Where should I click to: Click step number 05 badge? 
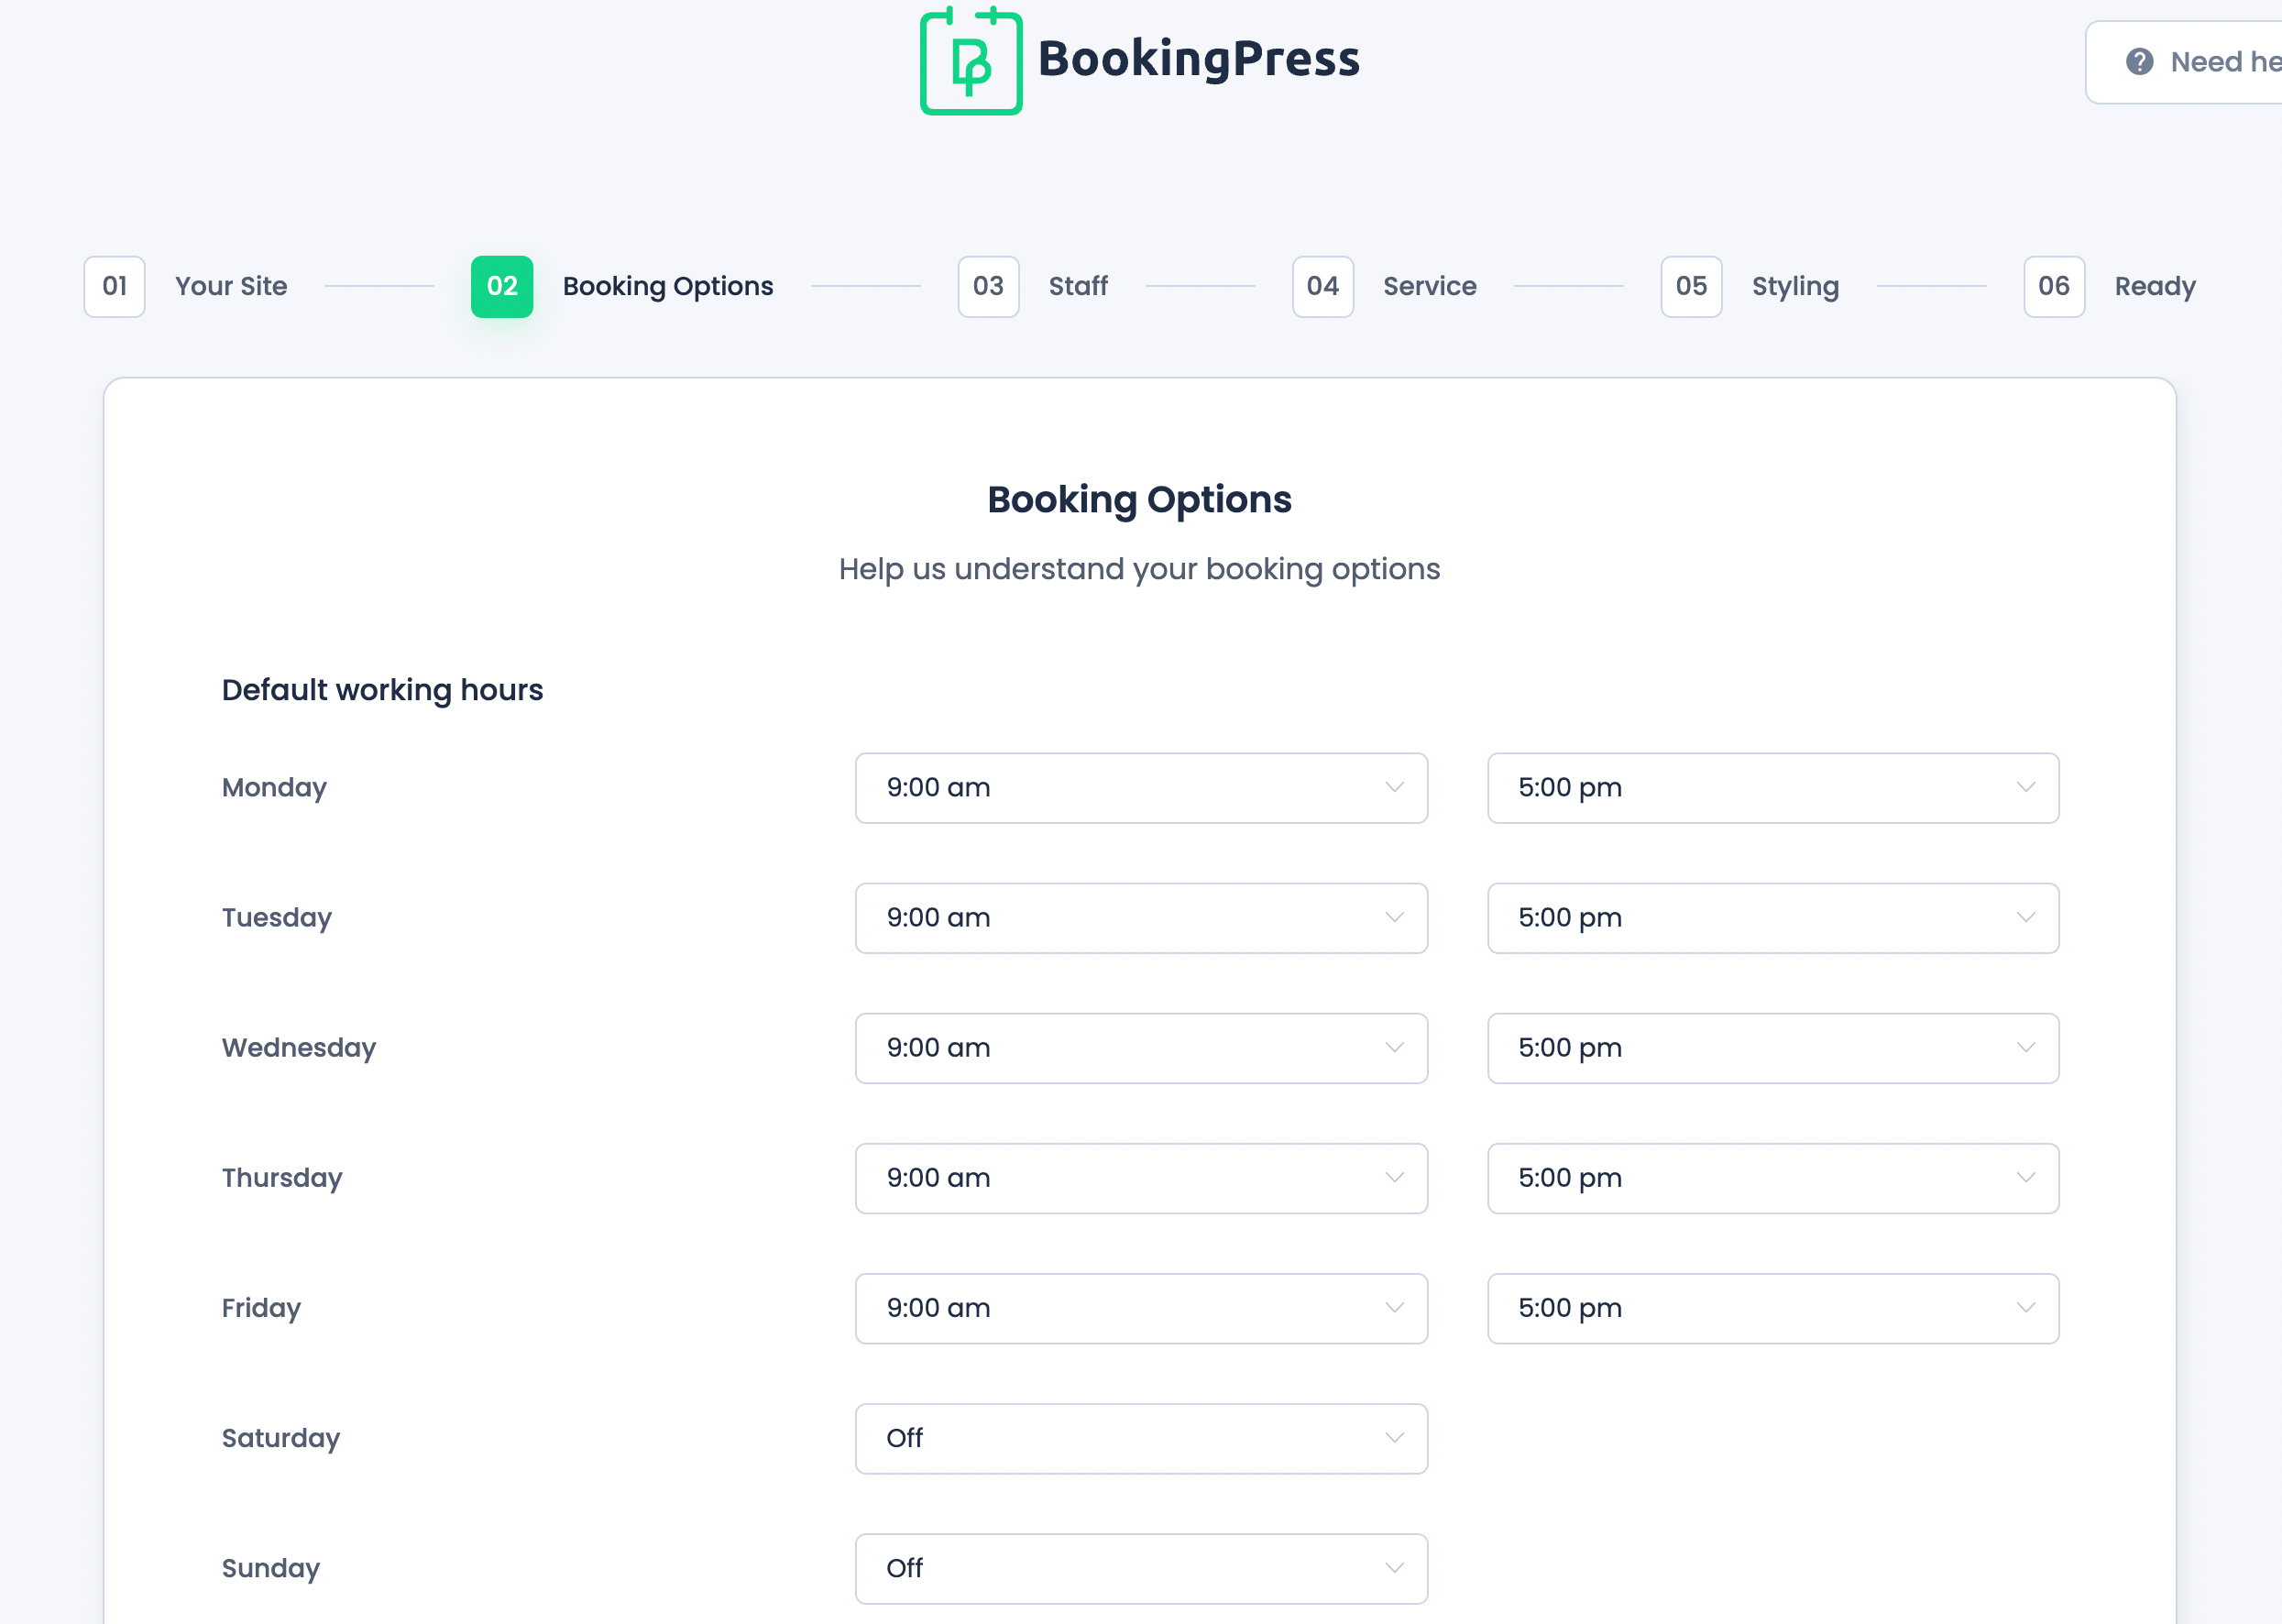[x=1691, y=287]
